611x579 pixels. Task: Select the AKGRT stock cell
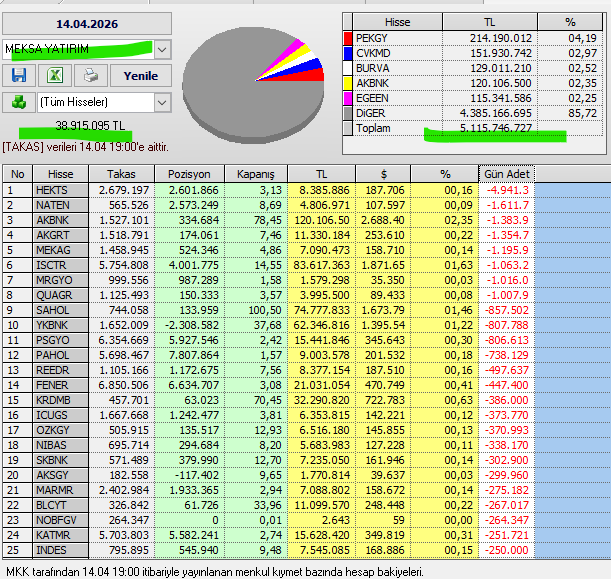60,235
